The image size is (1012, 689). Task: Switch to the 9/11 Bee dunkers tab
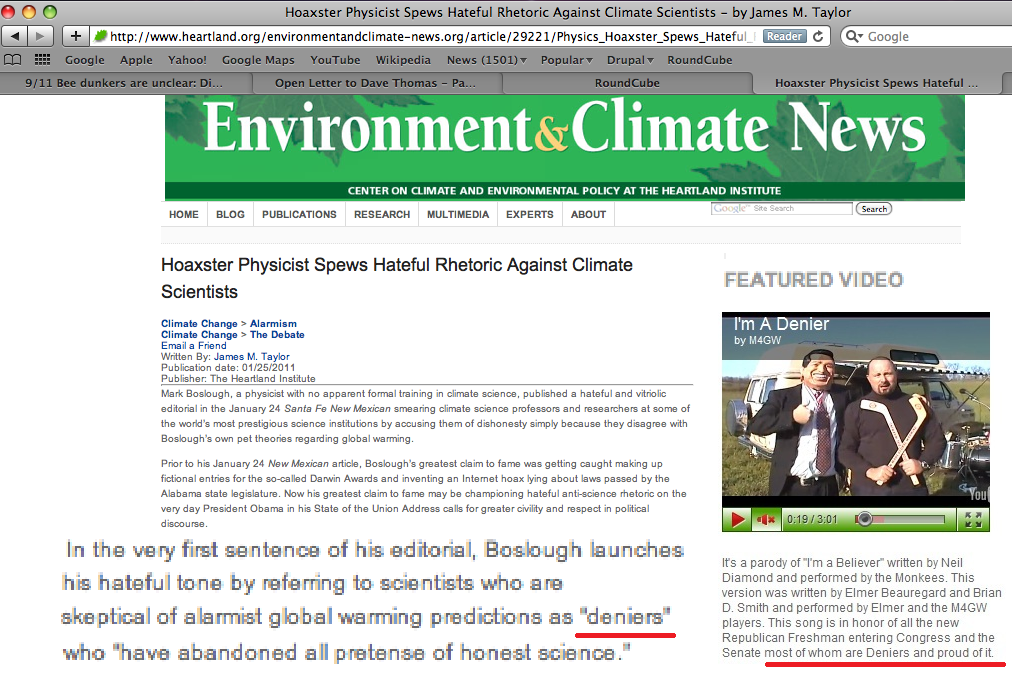(124, 83)
